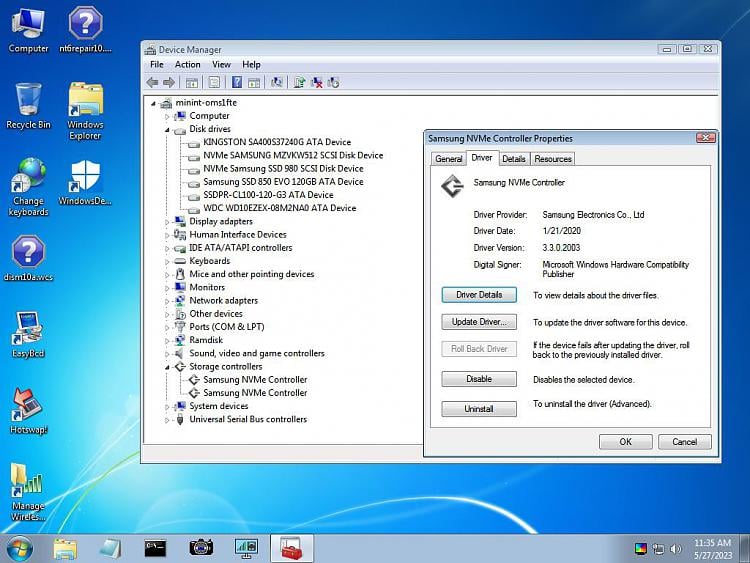750x563 pixels.
Task: Select the Ramdisk tree item
Action: click(x=206, y=340)
